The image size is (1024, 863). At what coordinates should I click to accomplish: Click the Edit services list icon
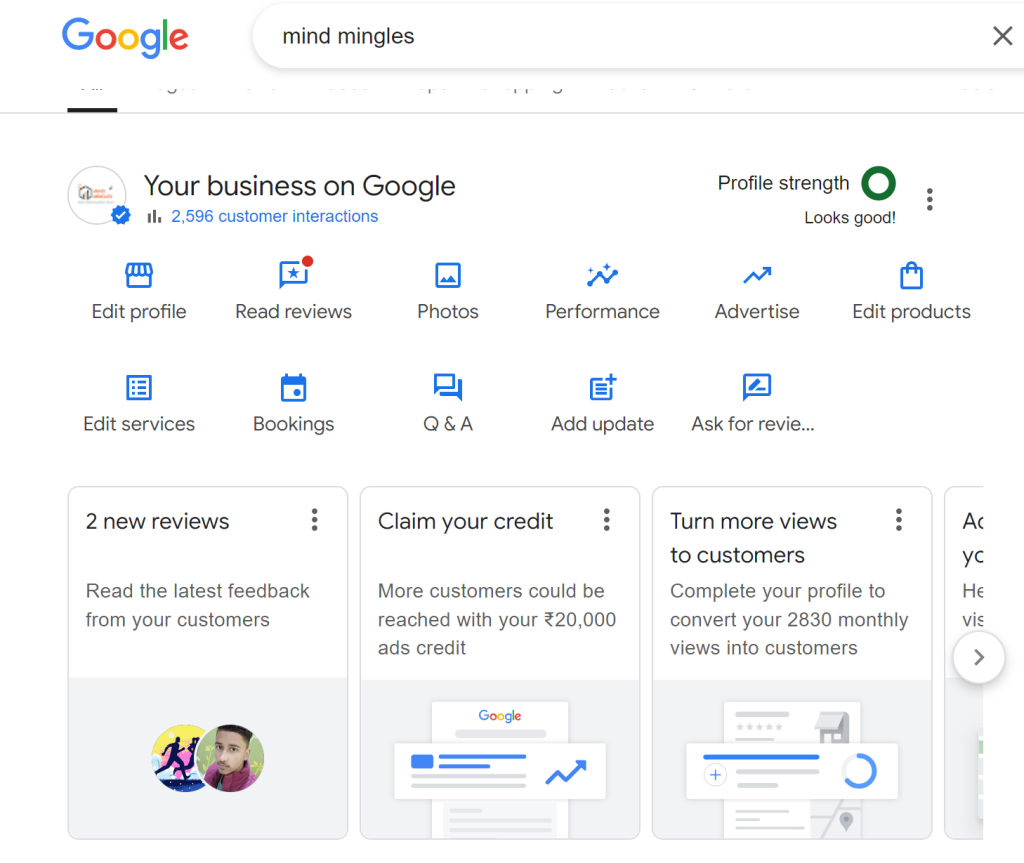click(139, 388)
